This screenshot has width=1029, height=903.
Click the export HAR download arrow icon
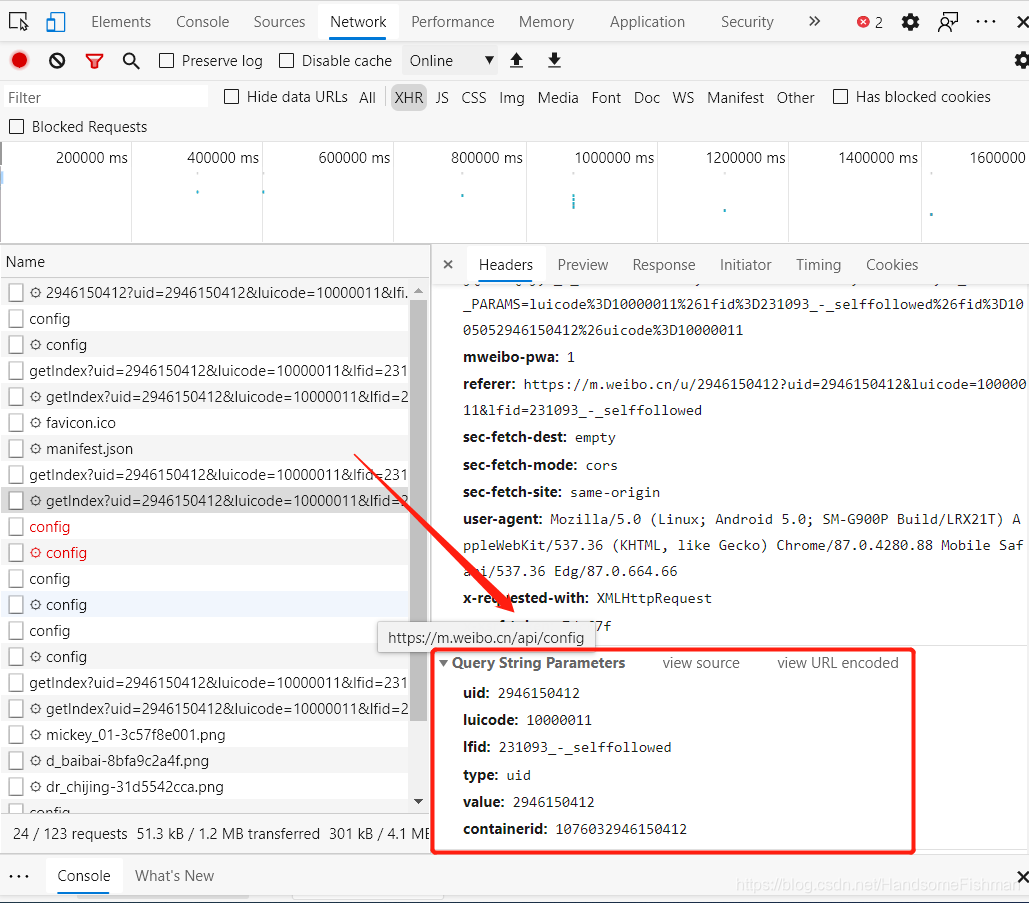pos(555,60)
